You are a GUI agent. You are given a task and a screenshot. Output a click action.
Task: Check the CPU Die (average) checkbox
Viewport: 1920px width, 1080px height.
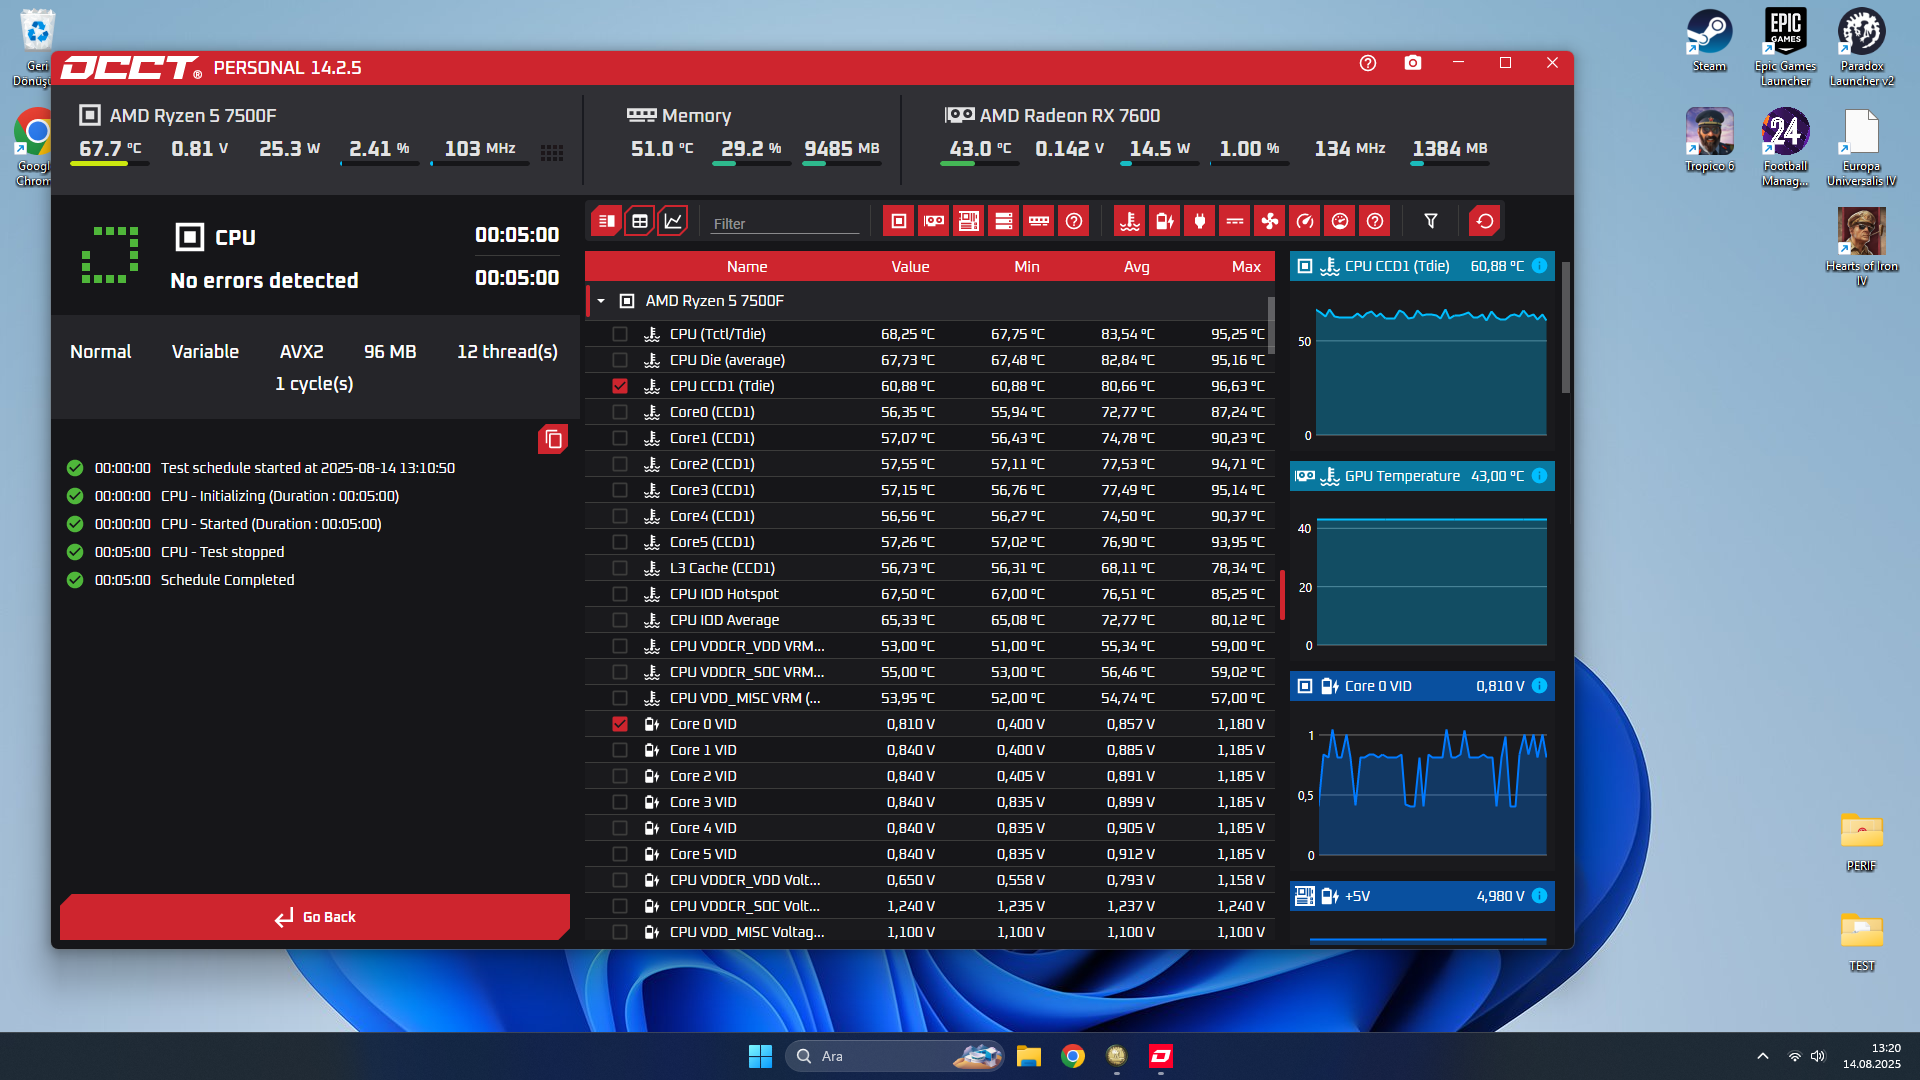(x=620, y=360)
